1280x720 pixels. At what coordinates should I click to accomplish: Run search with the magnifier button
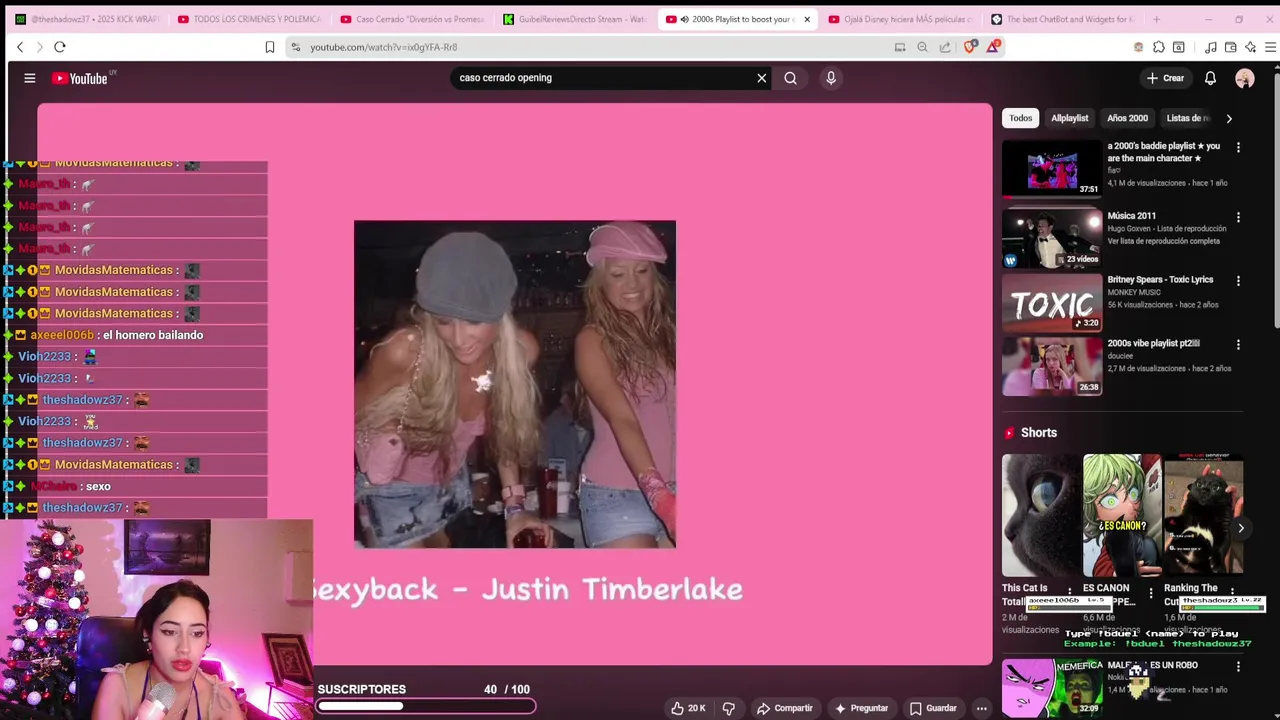point(790,78)
